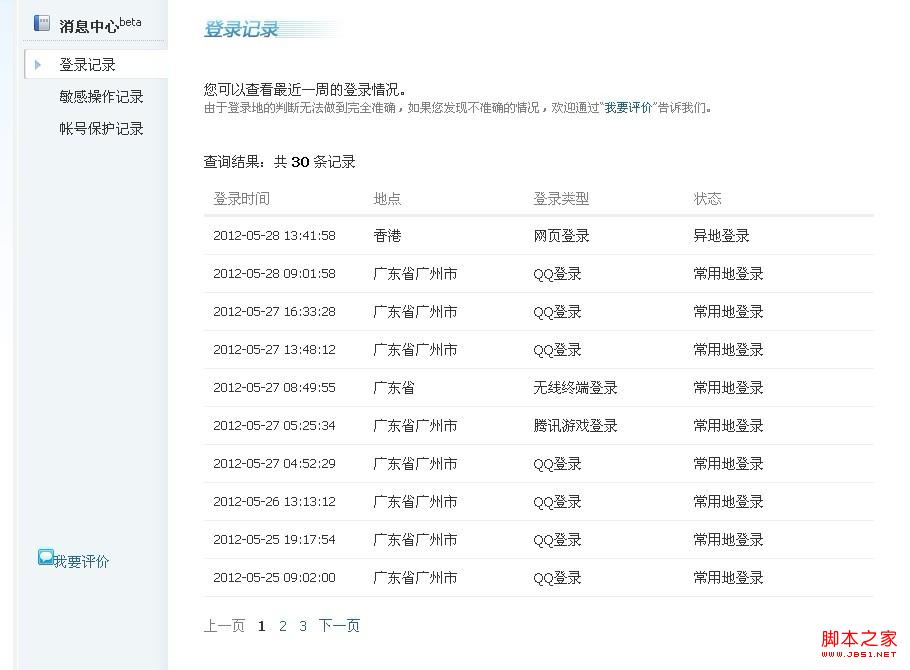Click 我要评价 link in the description text

(x=629, y=107)
